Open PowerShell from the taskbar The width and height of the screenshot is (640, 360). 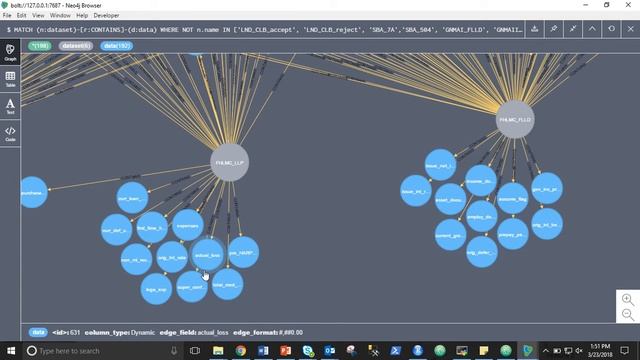[396, 351]
